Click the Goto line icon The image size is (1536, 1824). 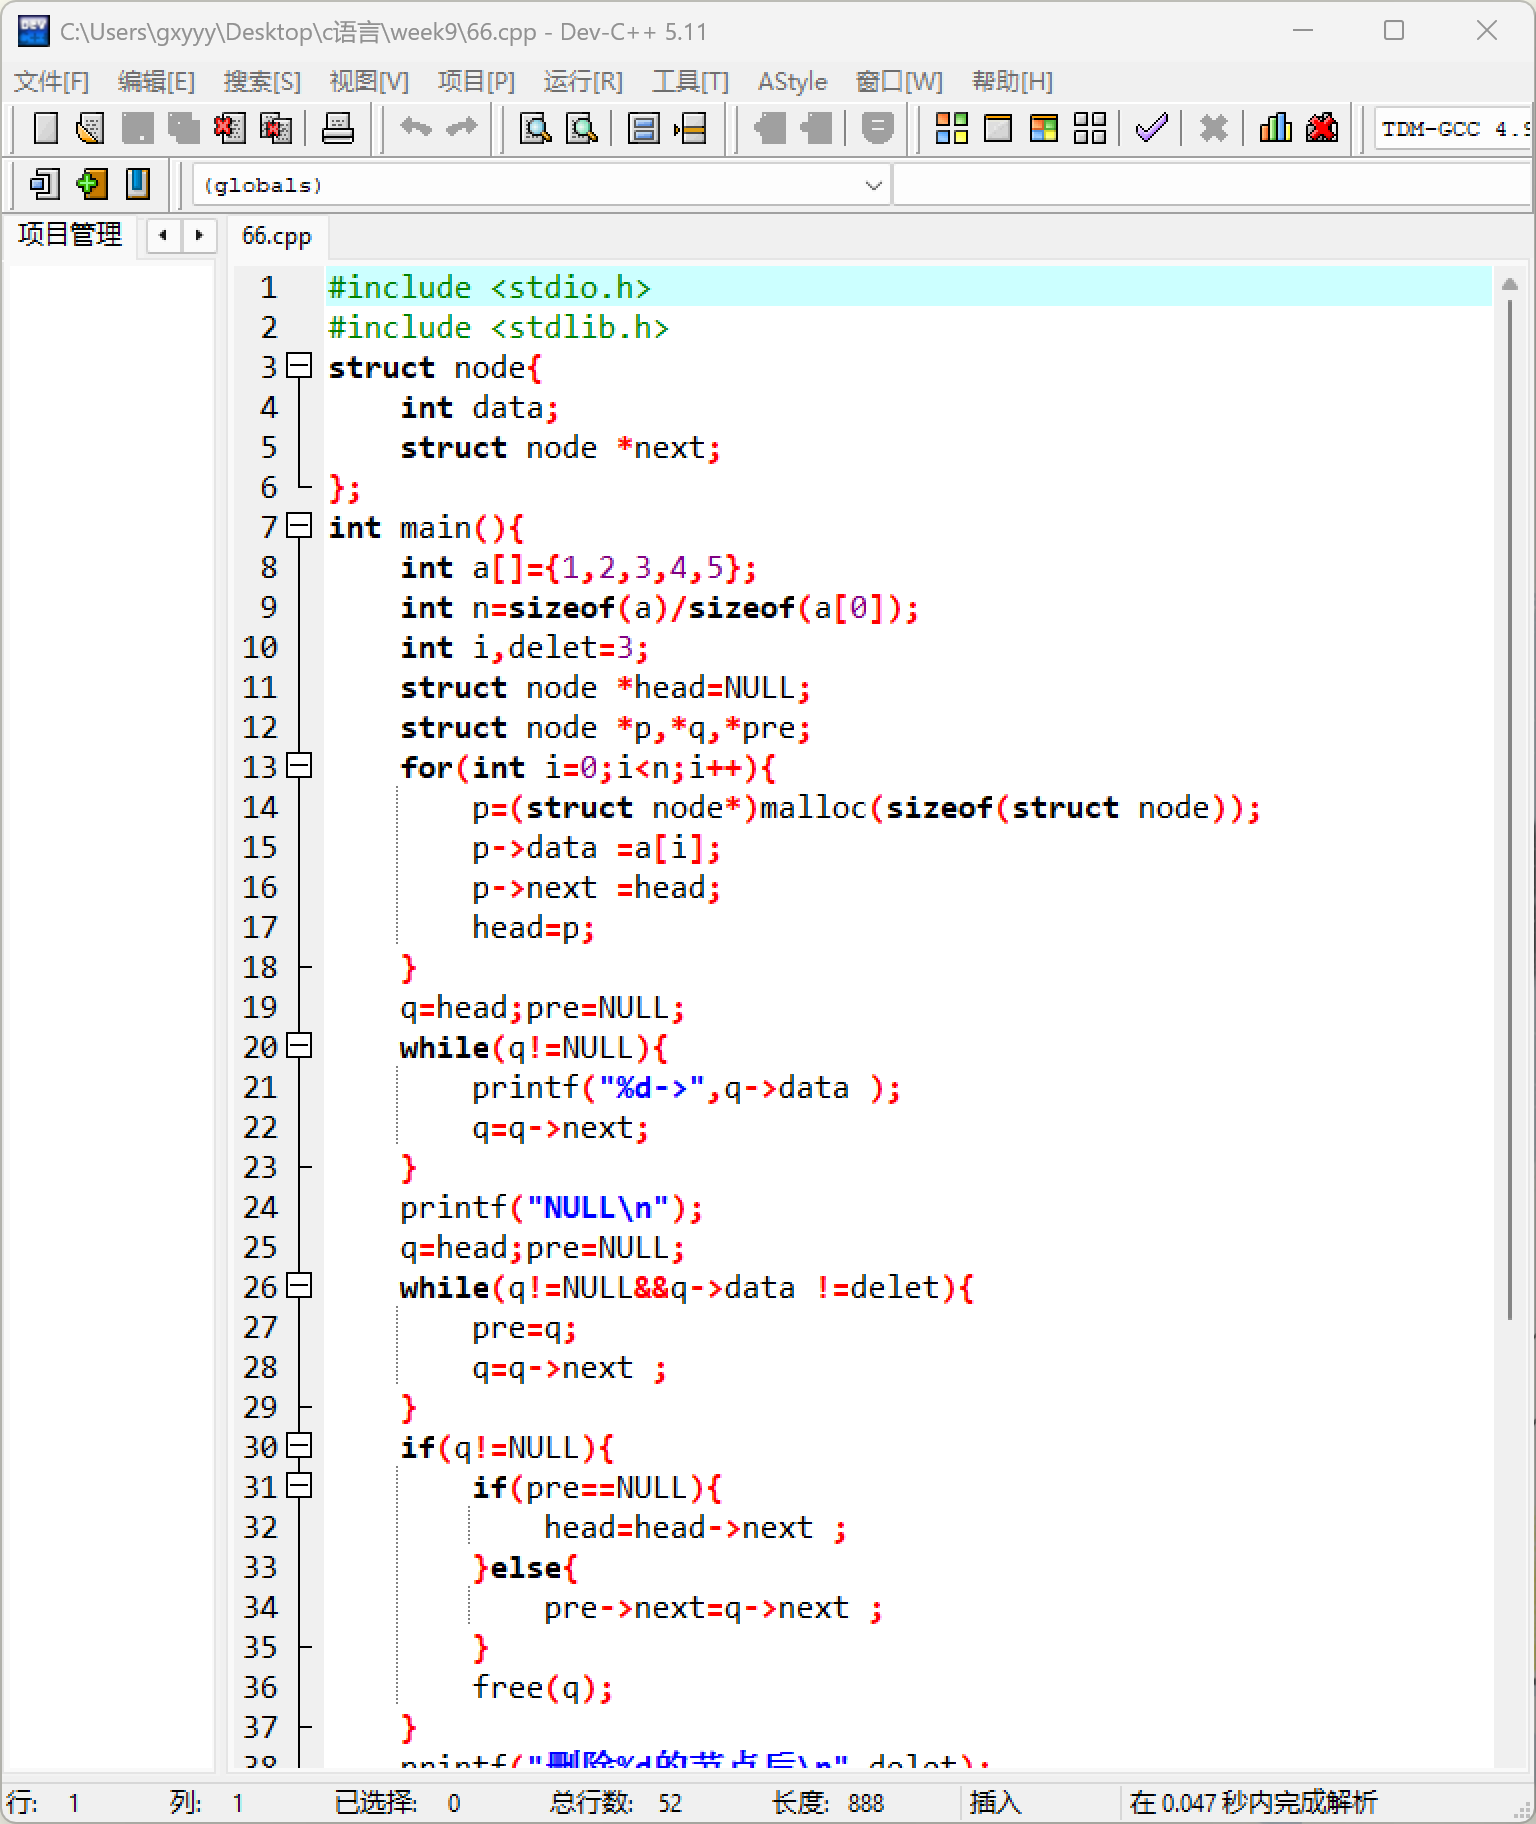point(690,128)
